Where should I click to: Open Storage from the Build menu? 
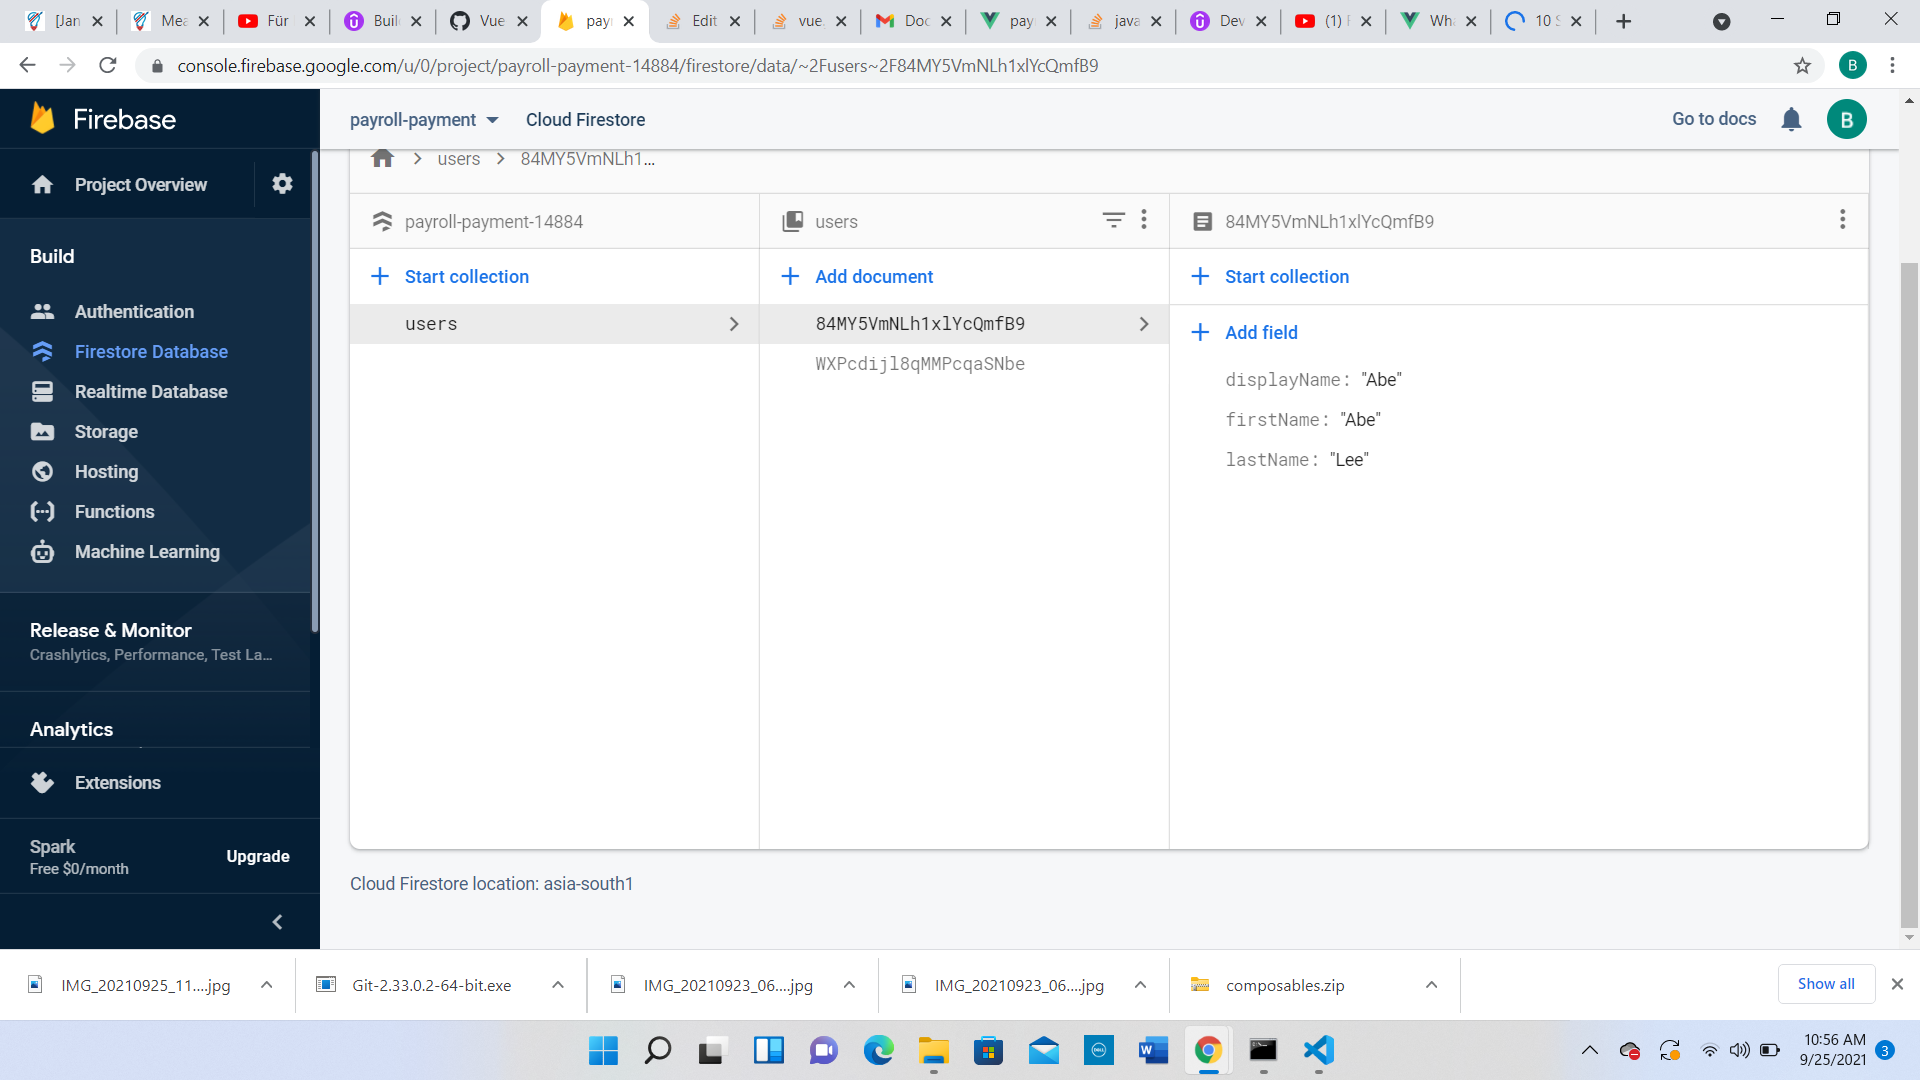pyautogui.click(x=106, y=432)
